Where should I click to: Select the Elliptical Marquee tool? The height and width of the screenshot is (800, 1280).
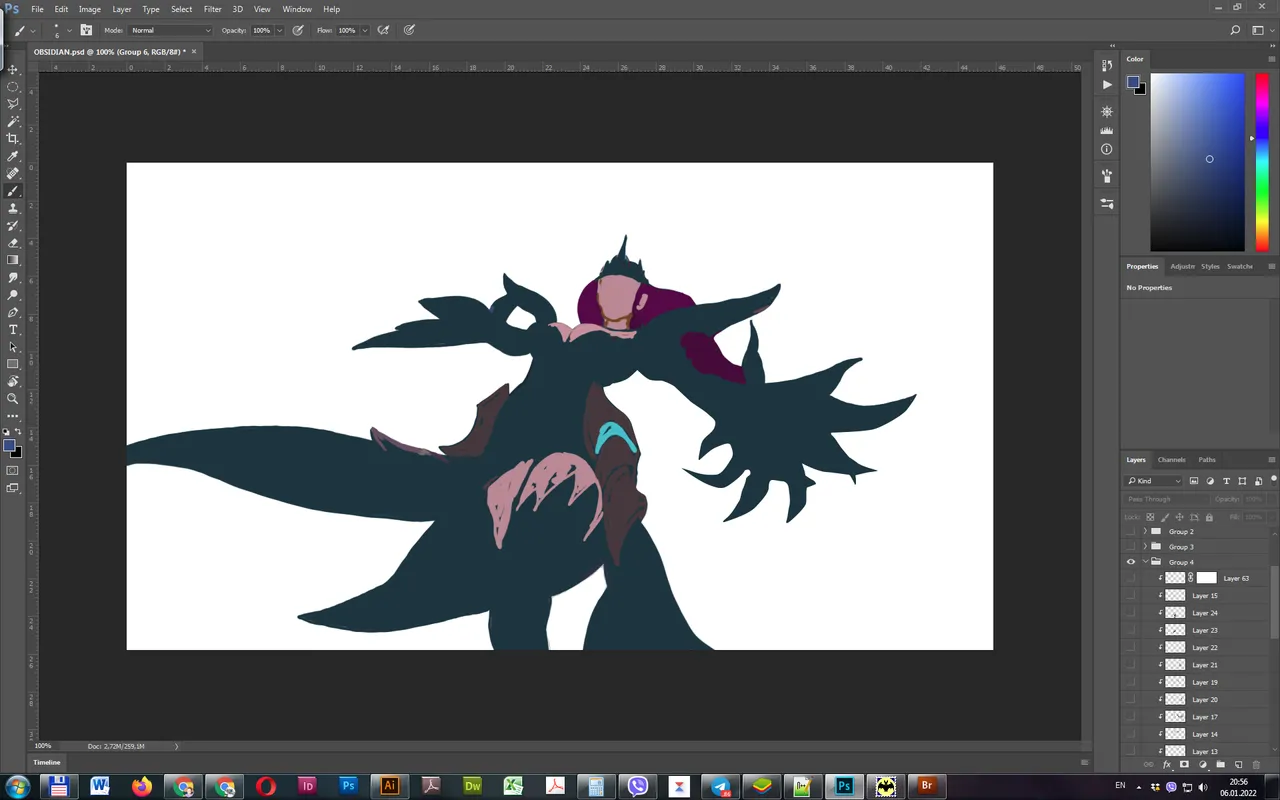coord(13,87)
